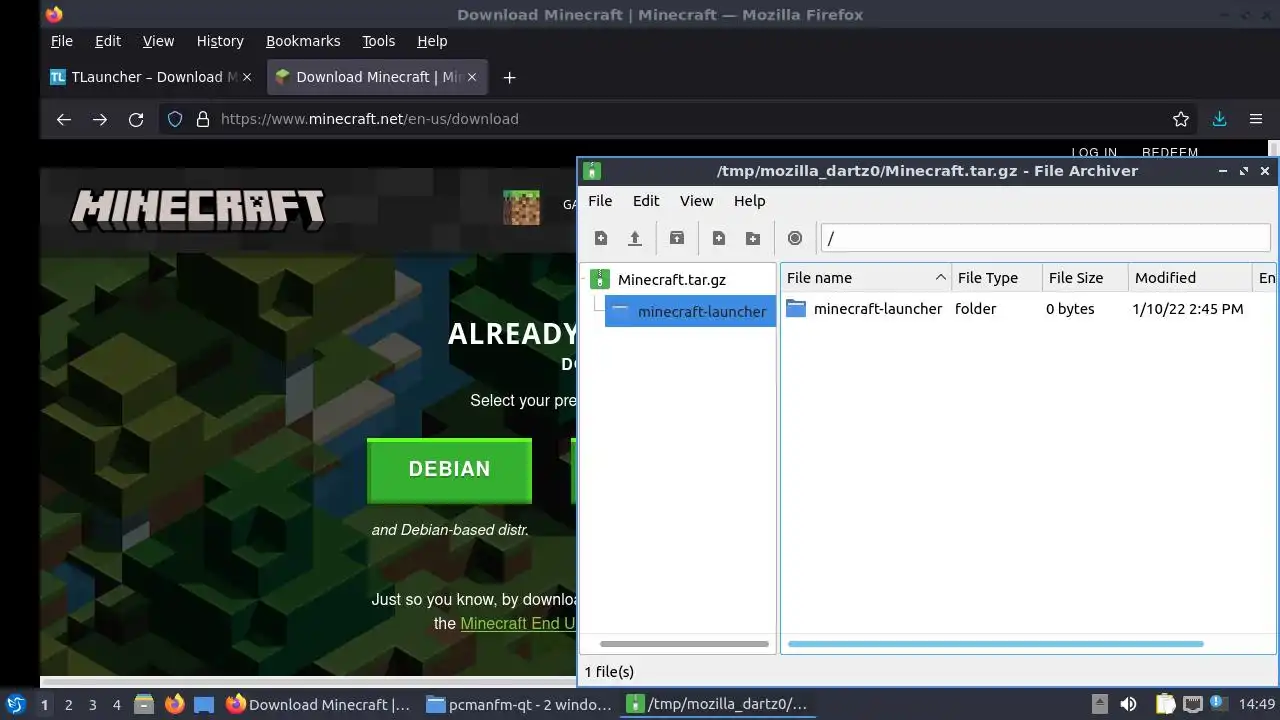Open the Firefox hamburger application menu

pos(1256,119)
